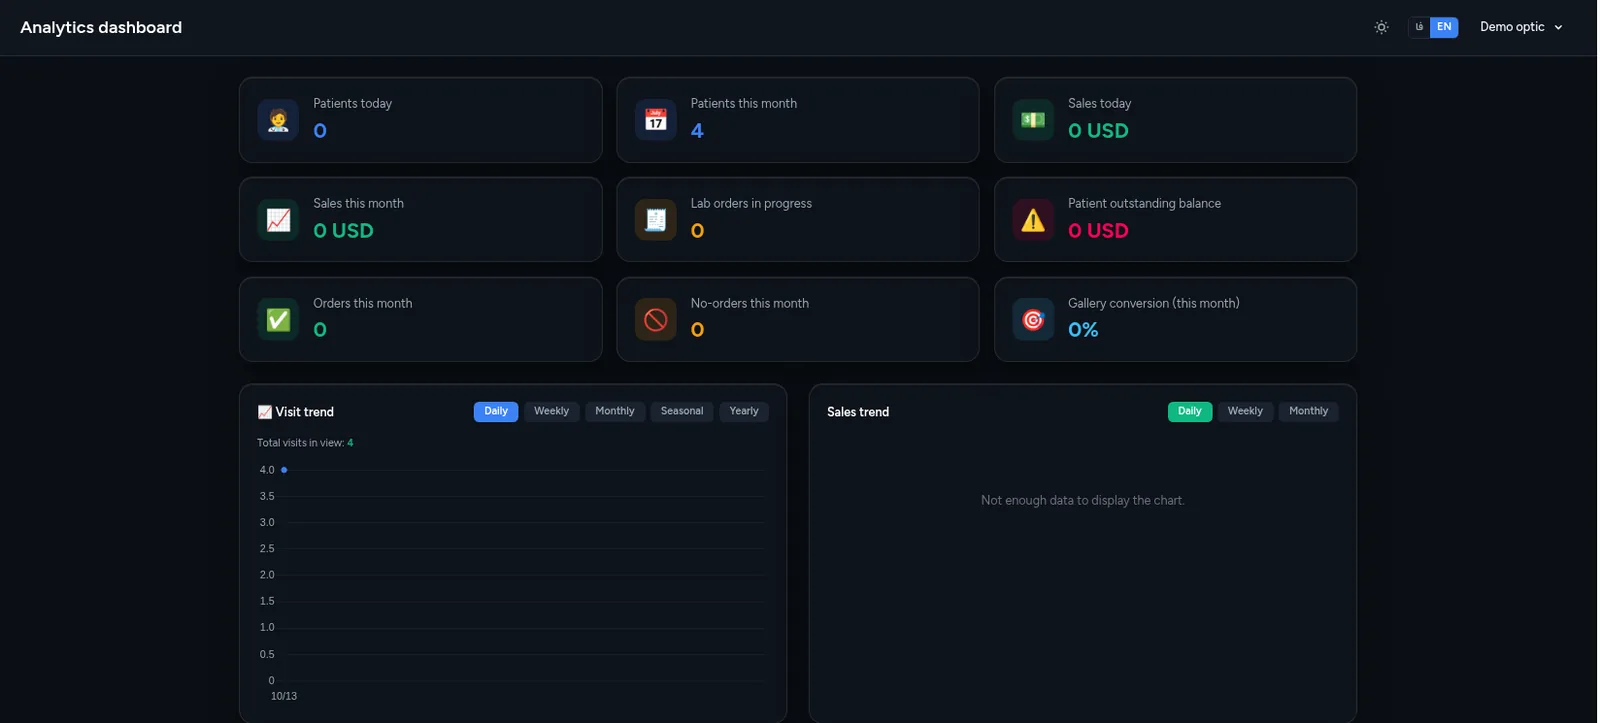Switch Sales trend to Monthly

[1308, 411]
